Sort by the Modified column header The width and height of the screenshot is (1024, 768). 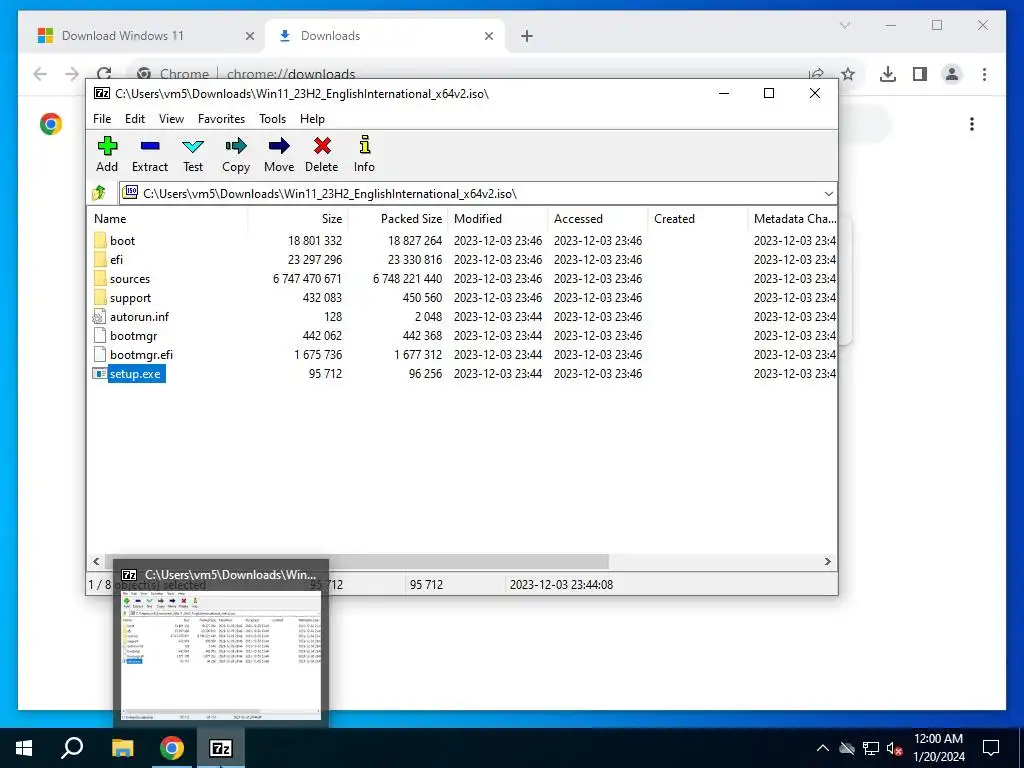pyautogui.click(x=498, y=219)
